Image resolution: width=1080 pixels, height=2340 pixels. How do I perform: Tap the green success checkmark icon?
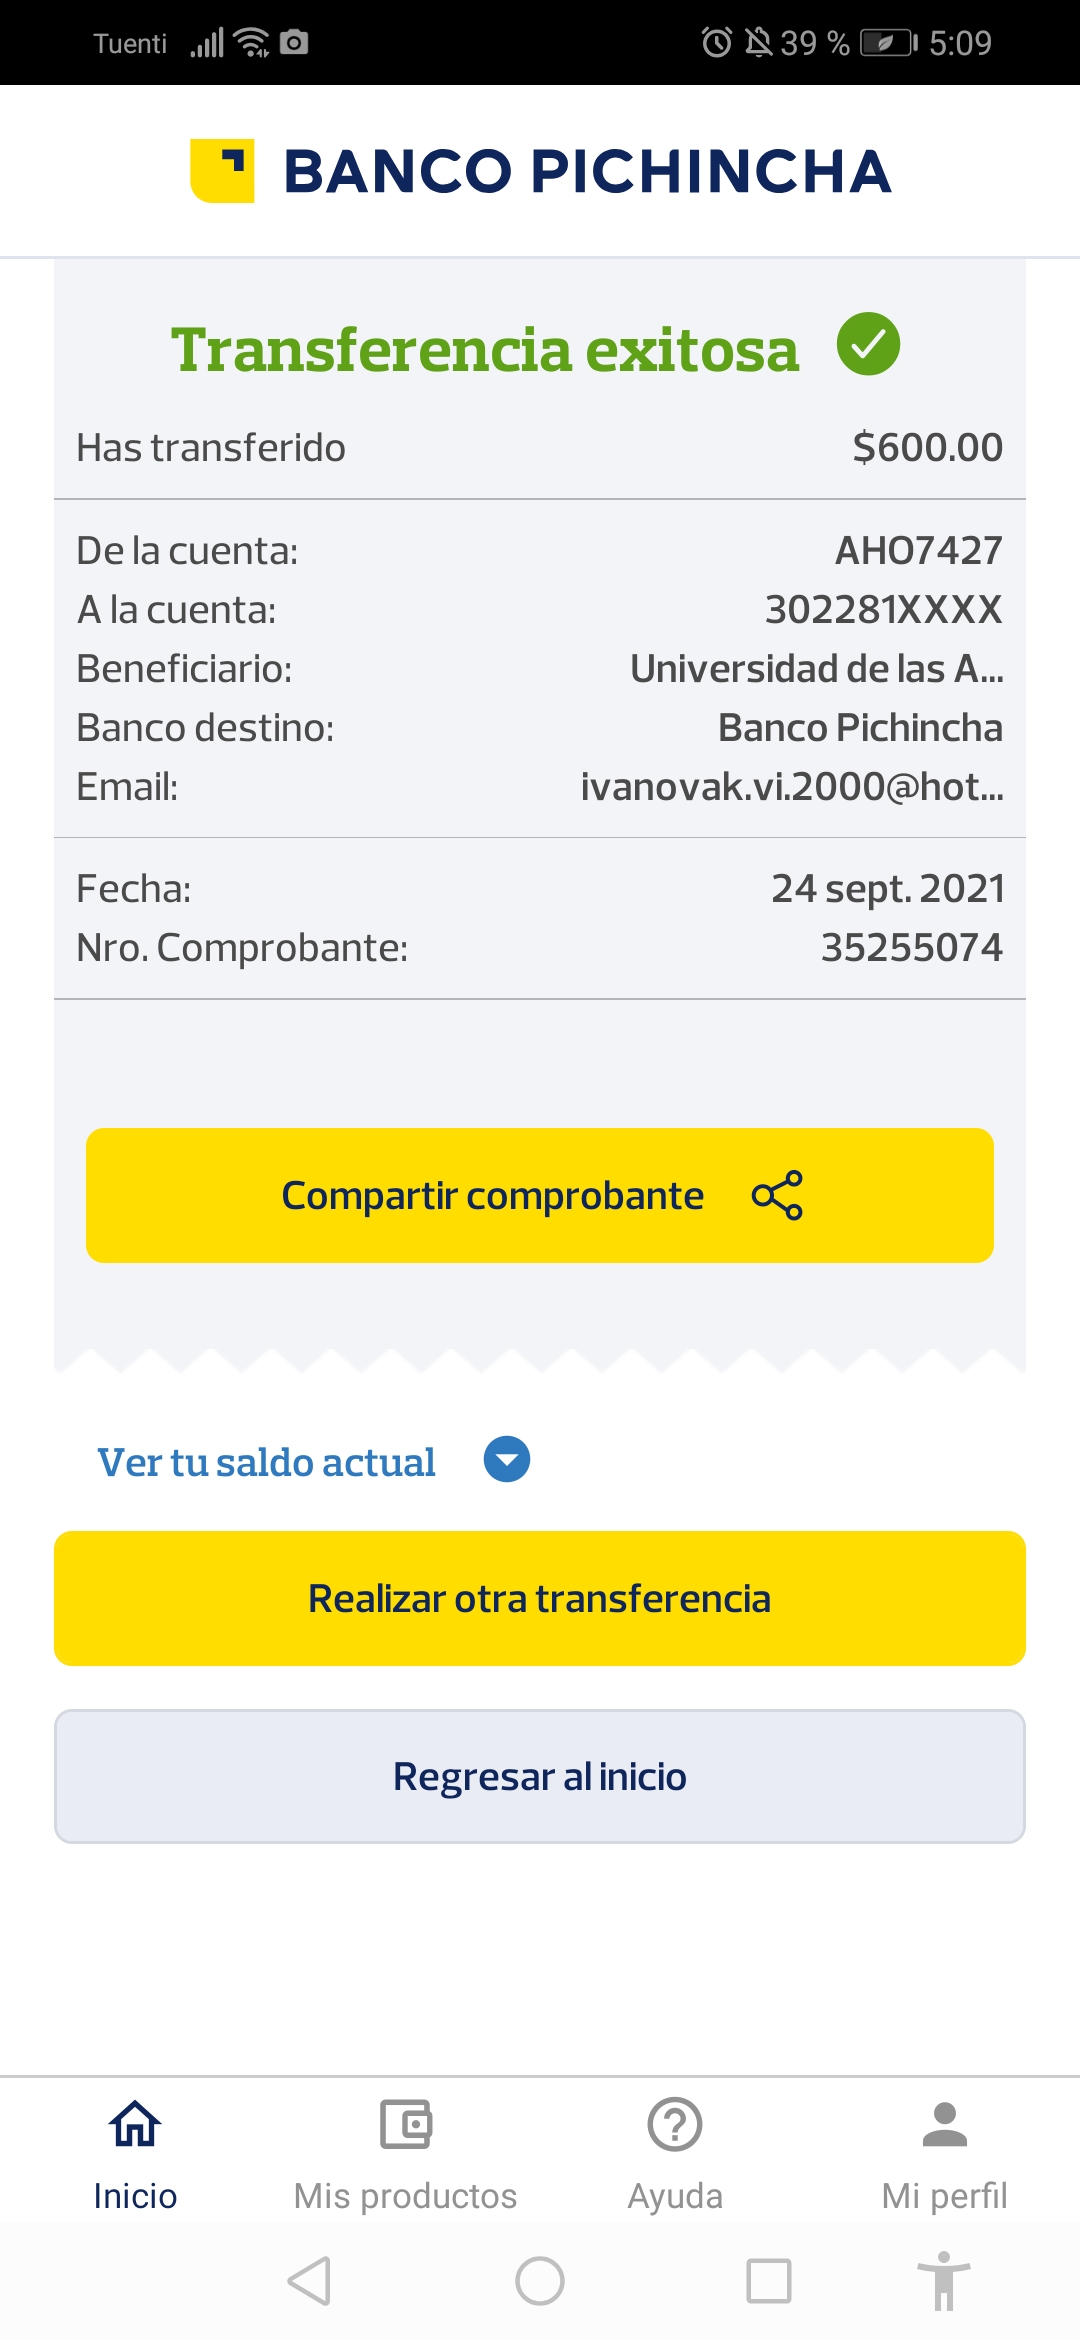point(868,344)
